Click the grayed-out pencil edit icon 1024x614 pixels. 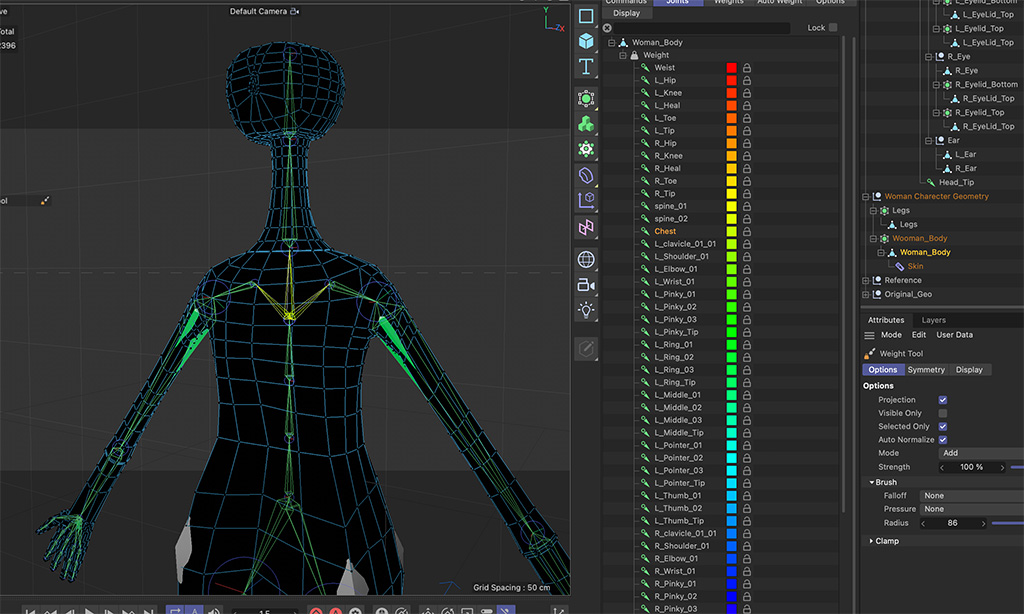click(x=586, y=348)
